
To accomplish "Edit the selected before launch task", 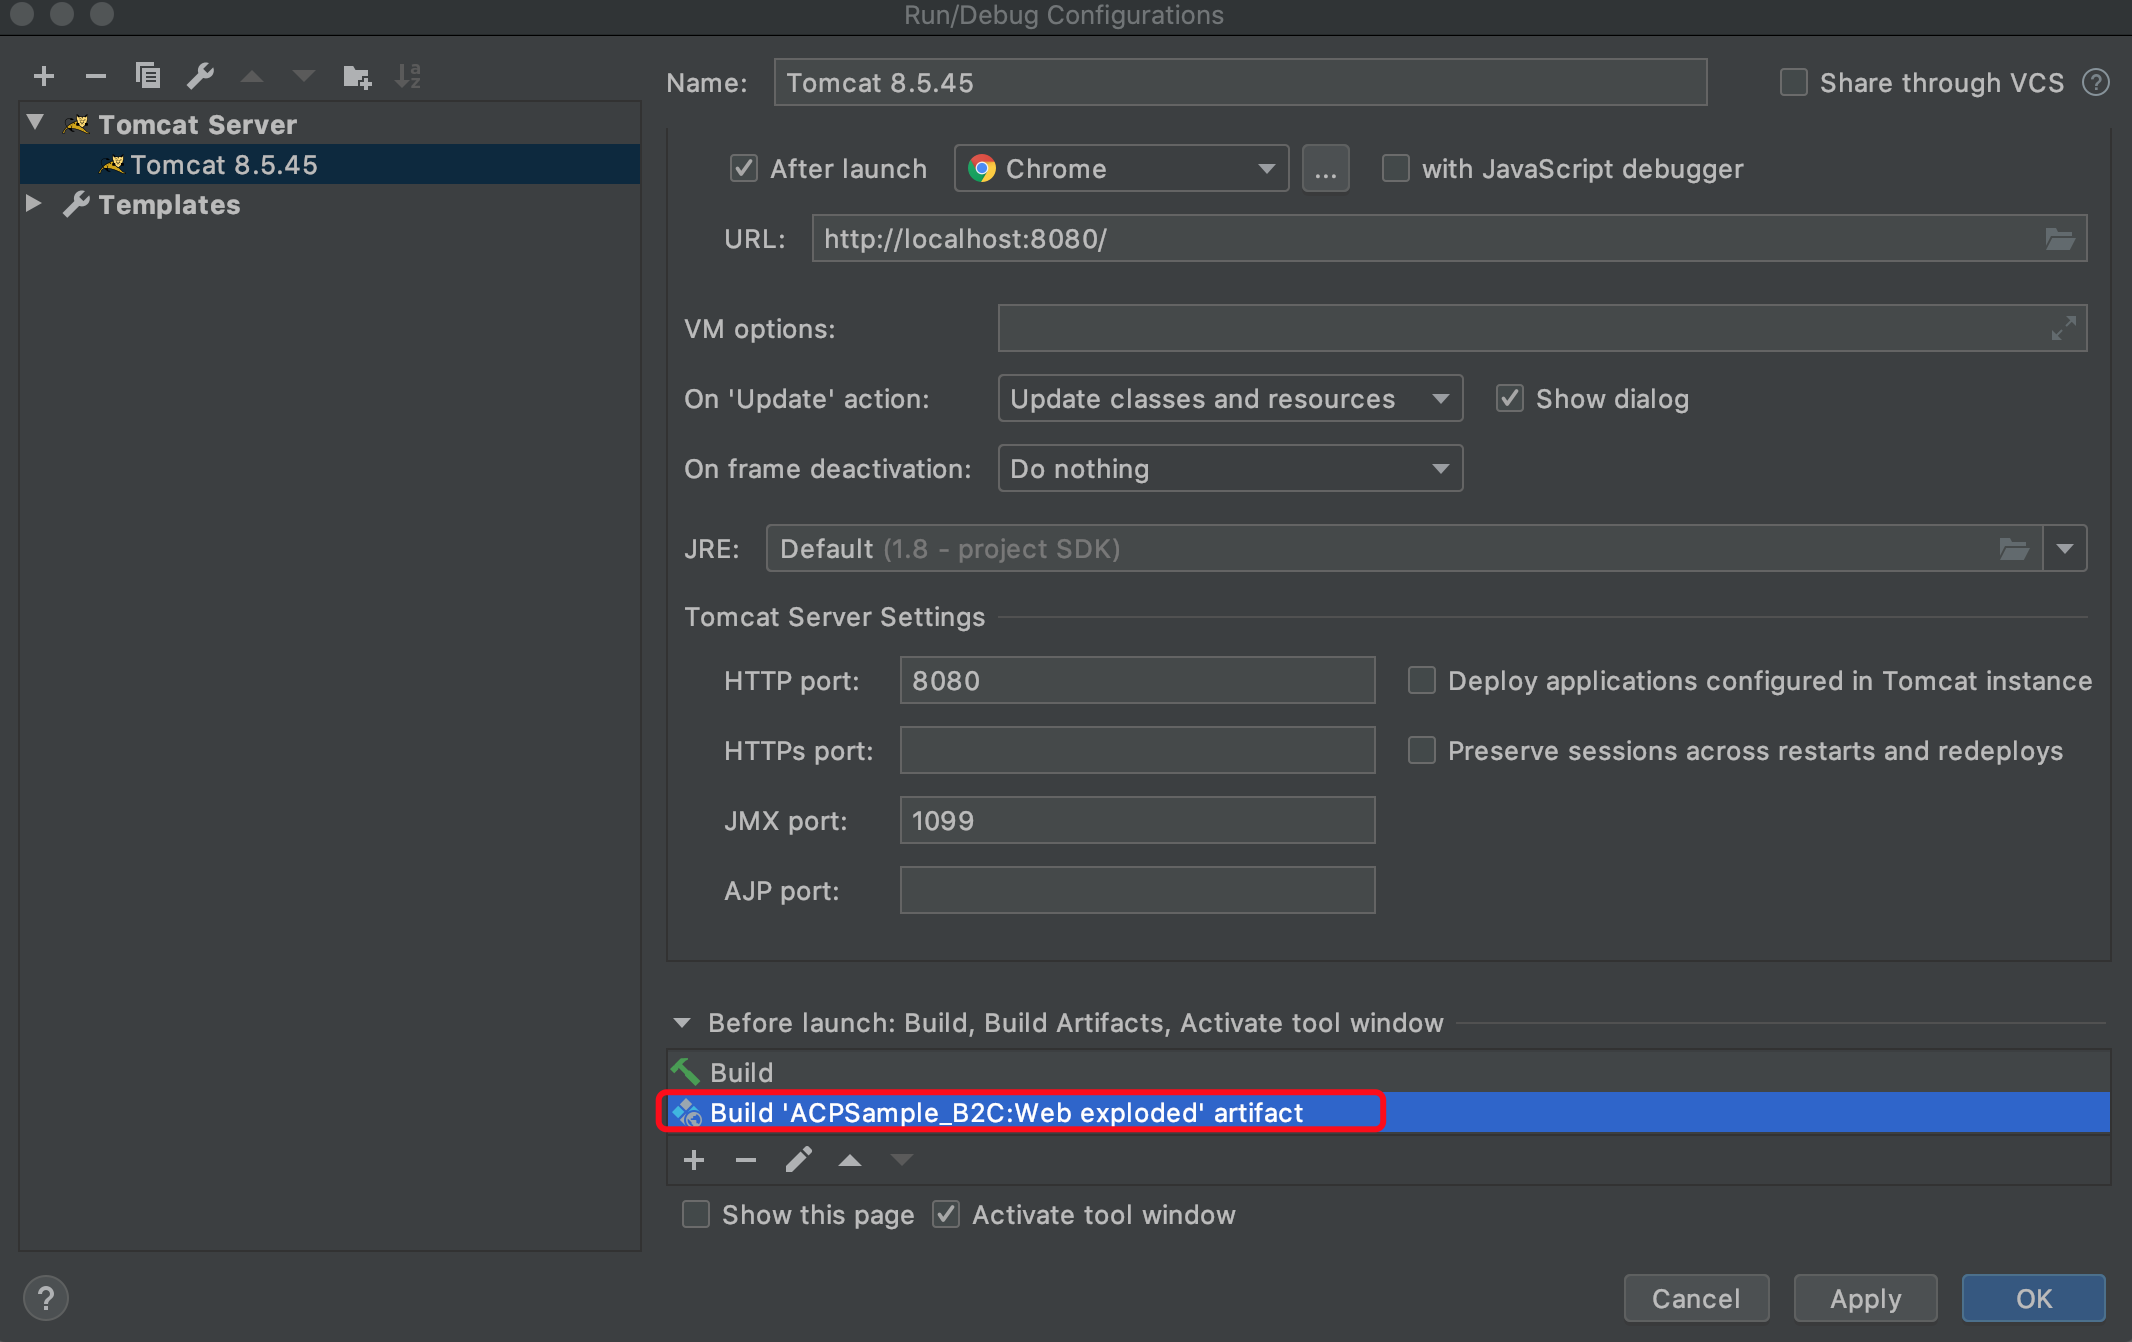I will tap(798, 1160).
